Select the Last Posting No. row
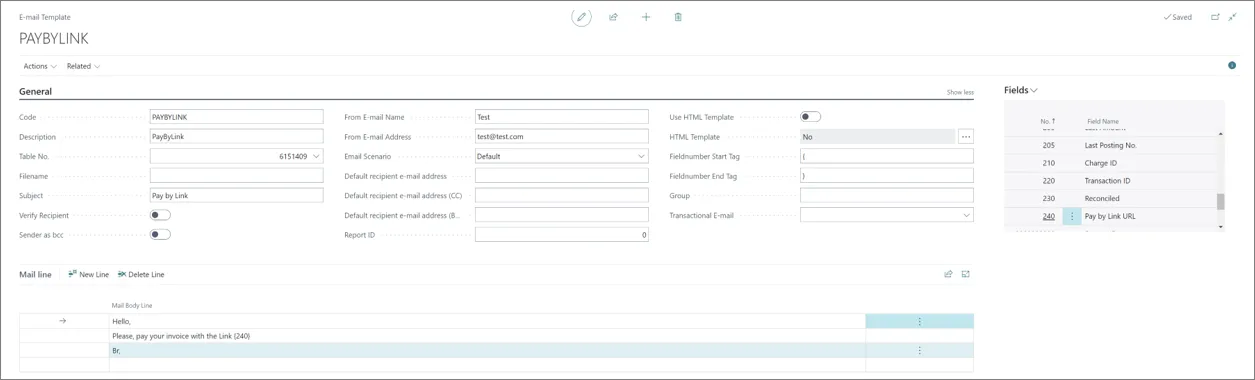 coord(1110,145)
